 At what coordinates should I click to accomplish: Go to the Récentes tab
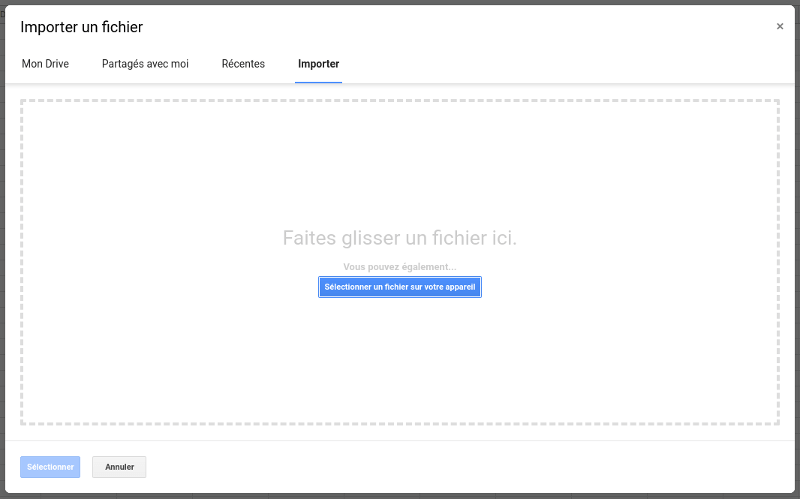point(243,64)
